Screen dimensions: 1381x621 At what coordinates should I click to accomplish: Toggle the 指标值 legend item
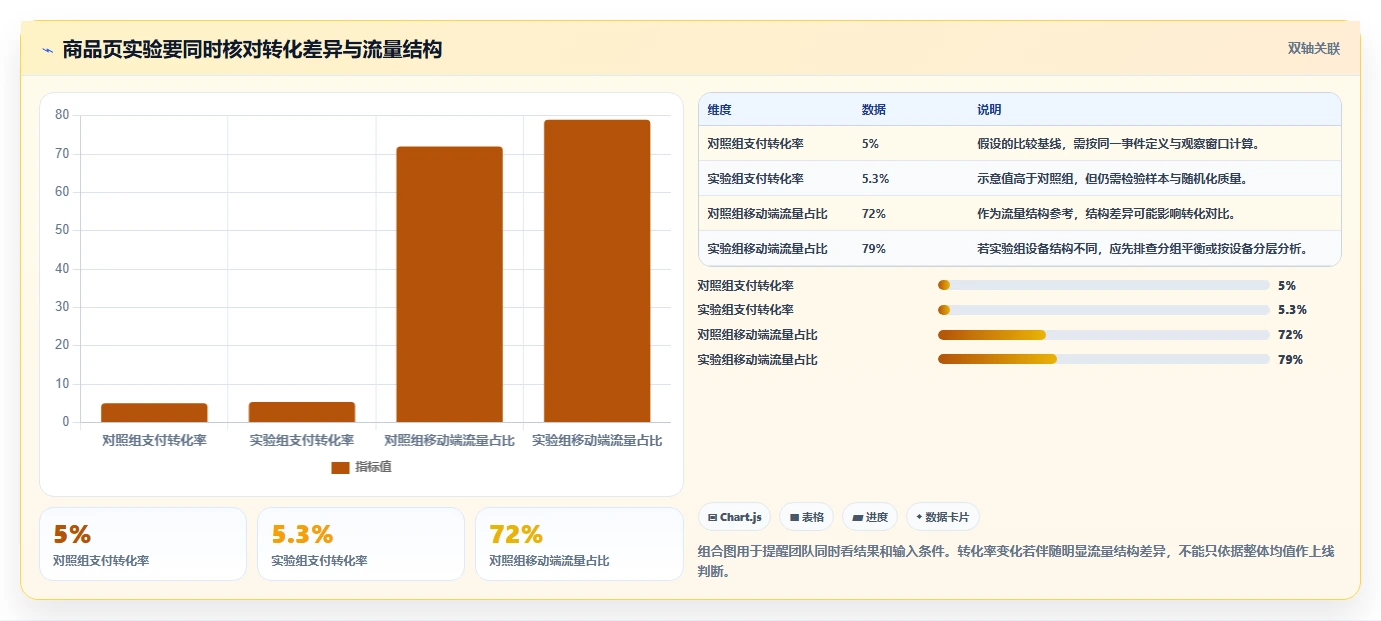[x=361, y=467]
